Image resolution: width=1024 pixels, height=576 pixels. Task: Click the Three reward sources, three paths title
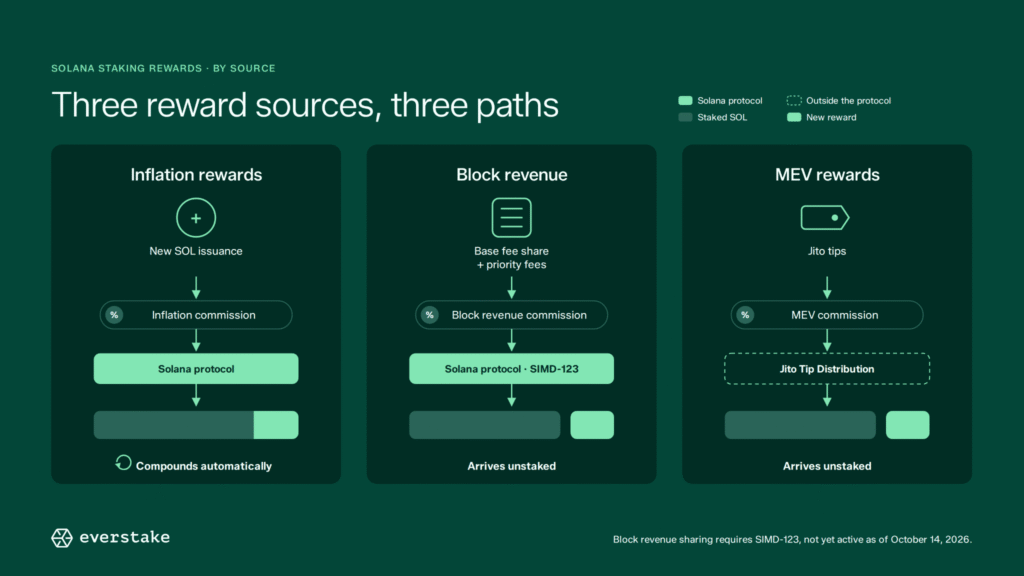pos(305,106)
